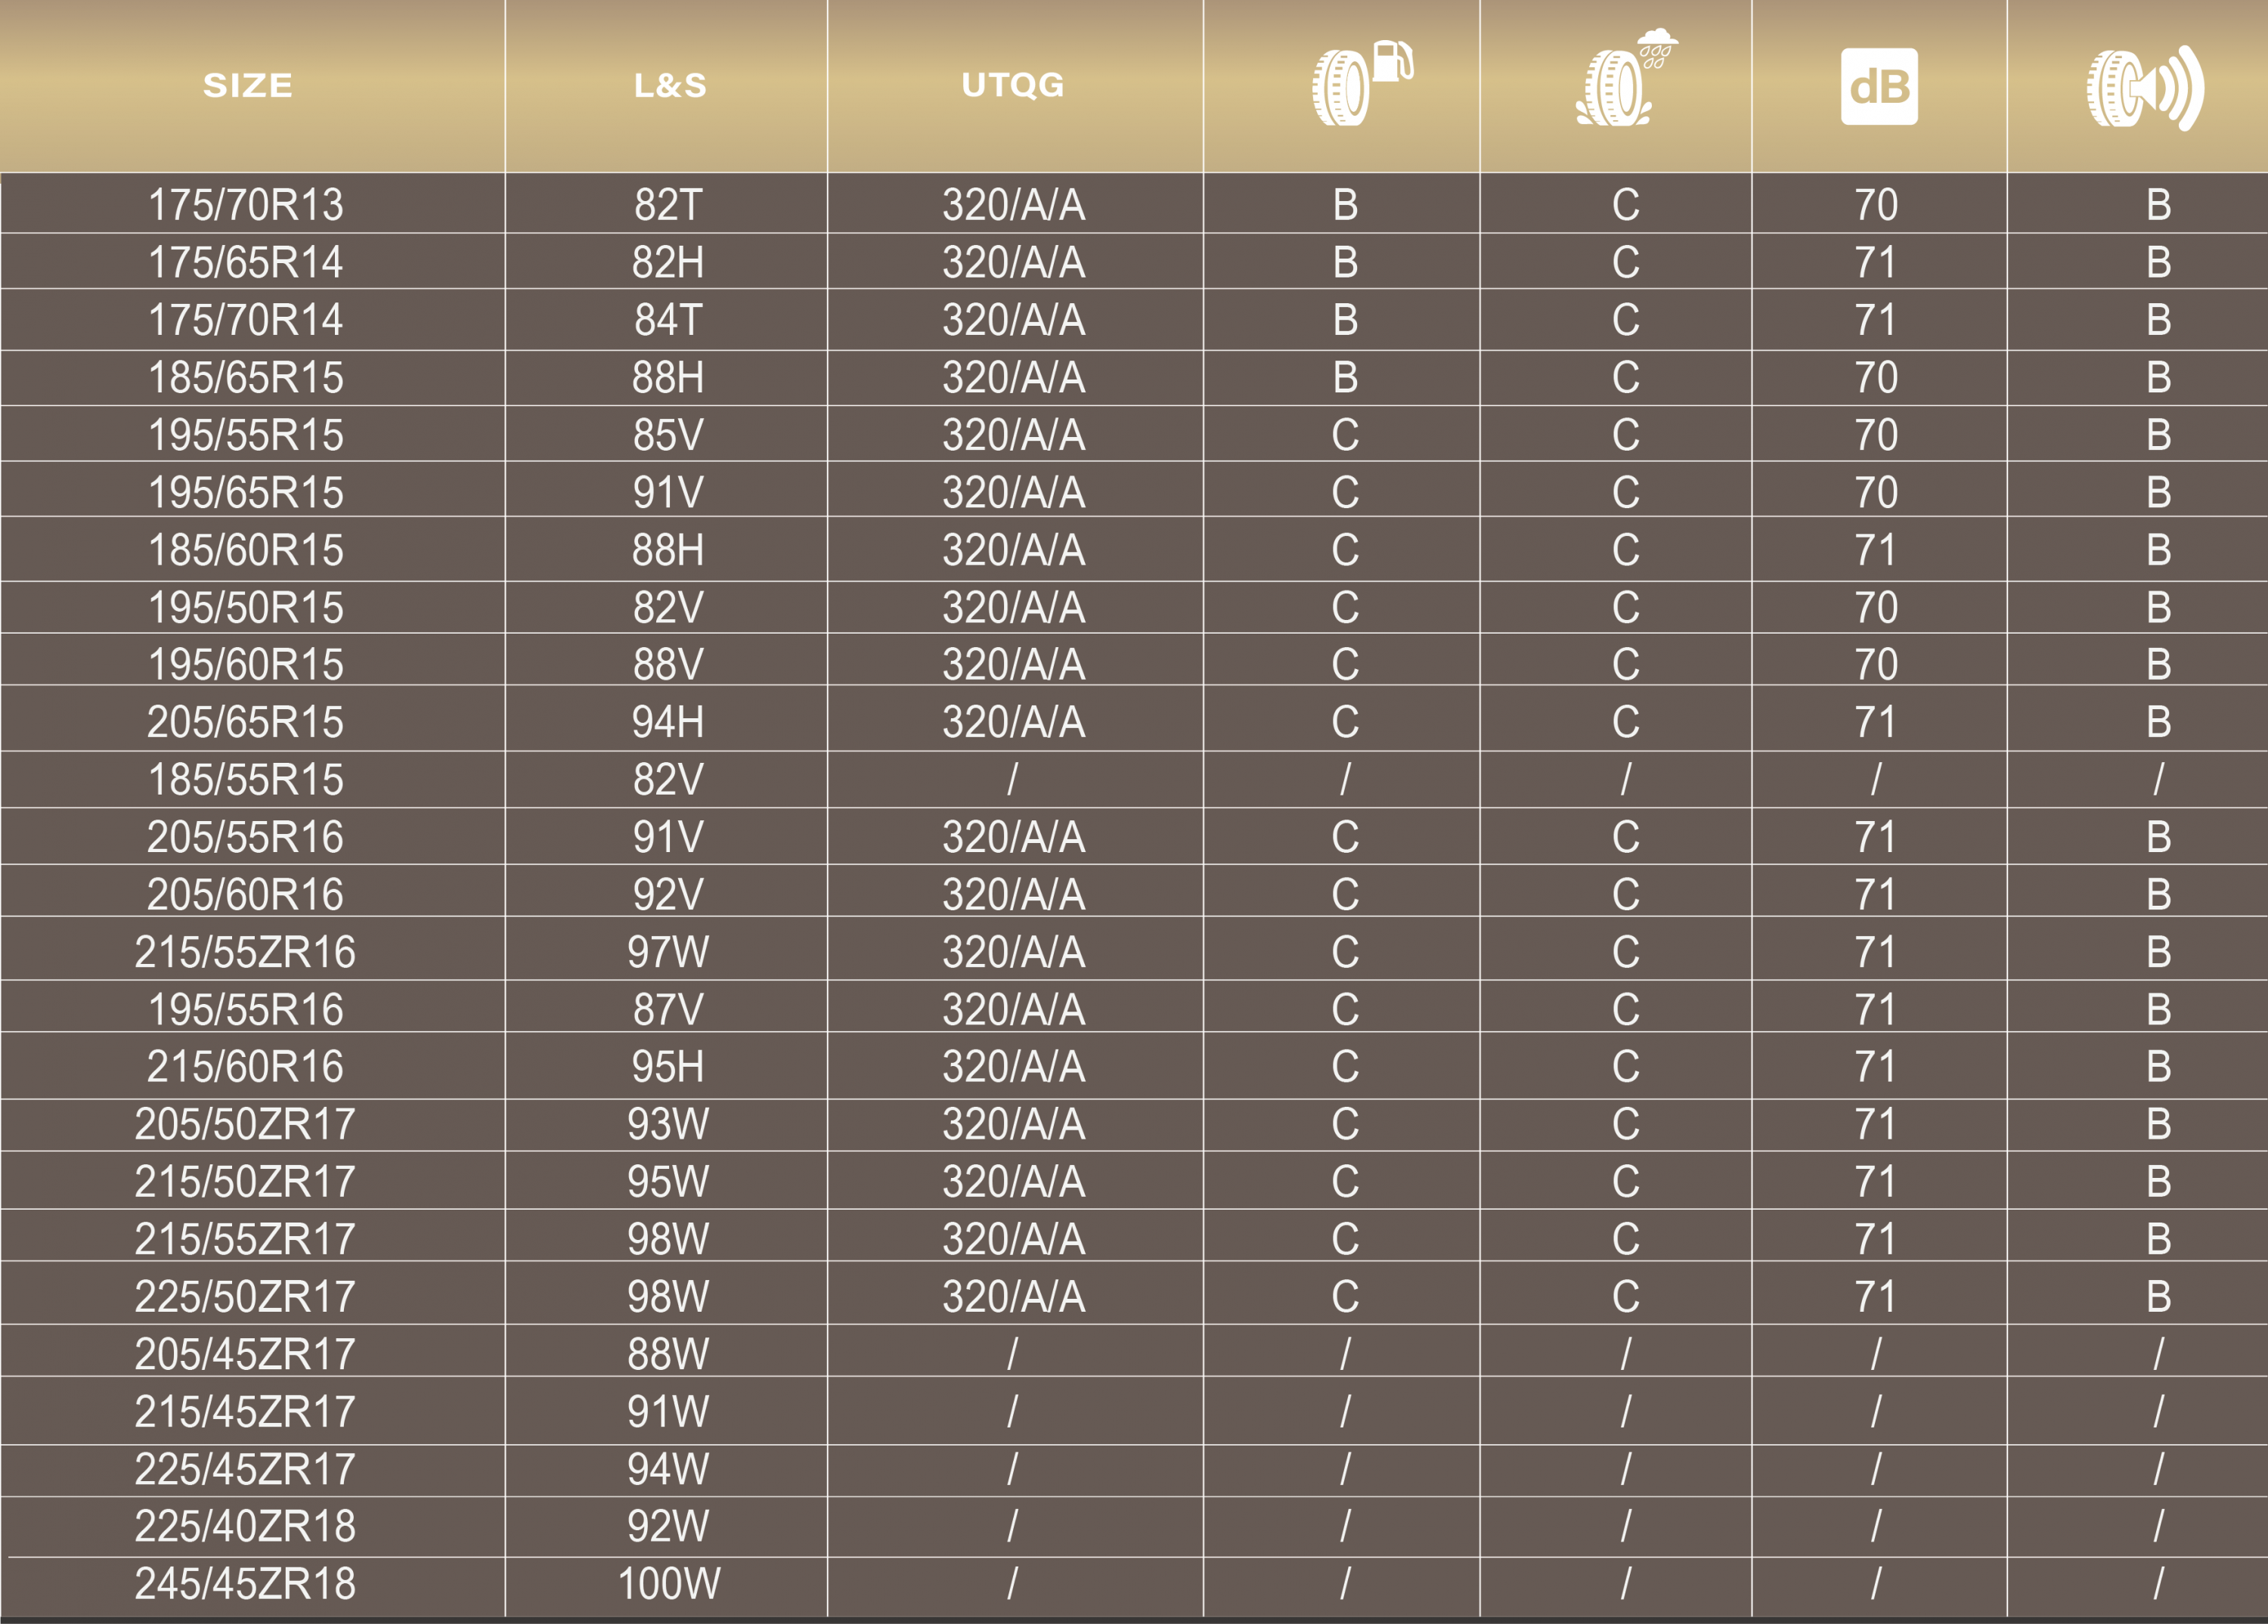Click size cell 205/55R16
Screen dimensions: 2268x1624
[x=246, y=837]
